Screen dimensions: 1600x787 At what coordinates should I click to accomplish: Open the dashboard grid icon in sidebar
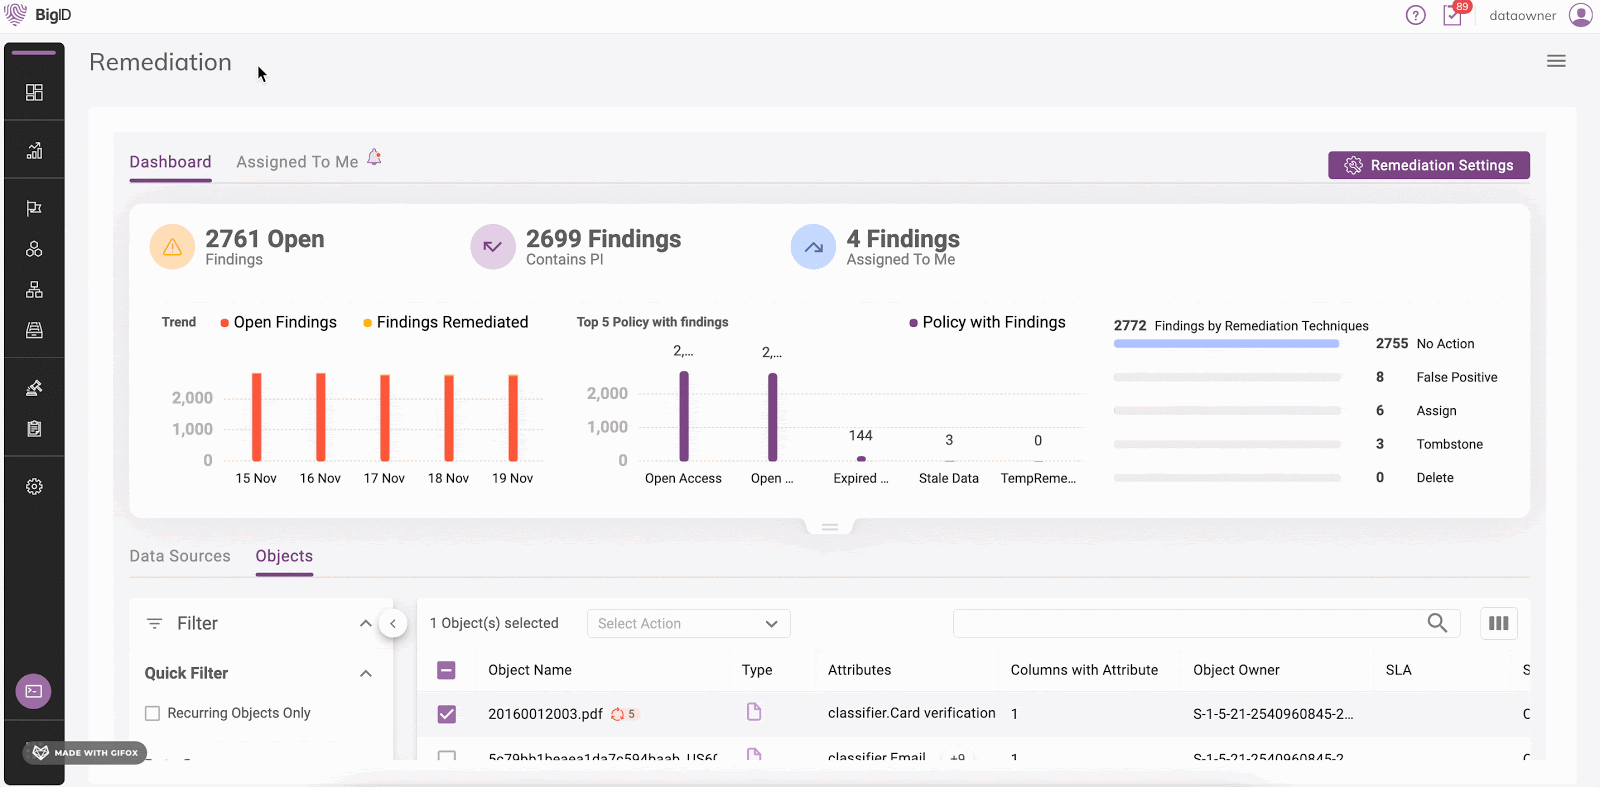(34, 92)
